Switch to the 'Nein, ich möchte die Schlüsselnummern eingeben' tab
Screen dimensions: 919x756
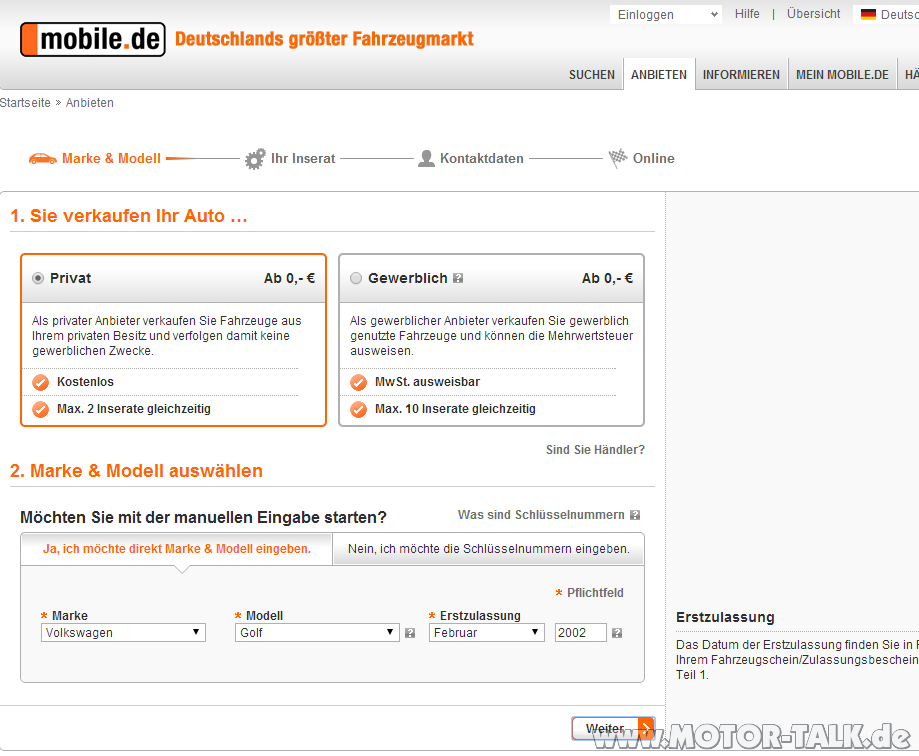point(489,549)
